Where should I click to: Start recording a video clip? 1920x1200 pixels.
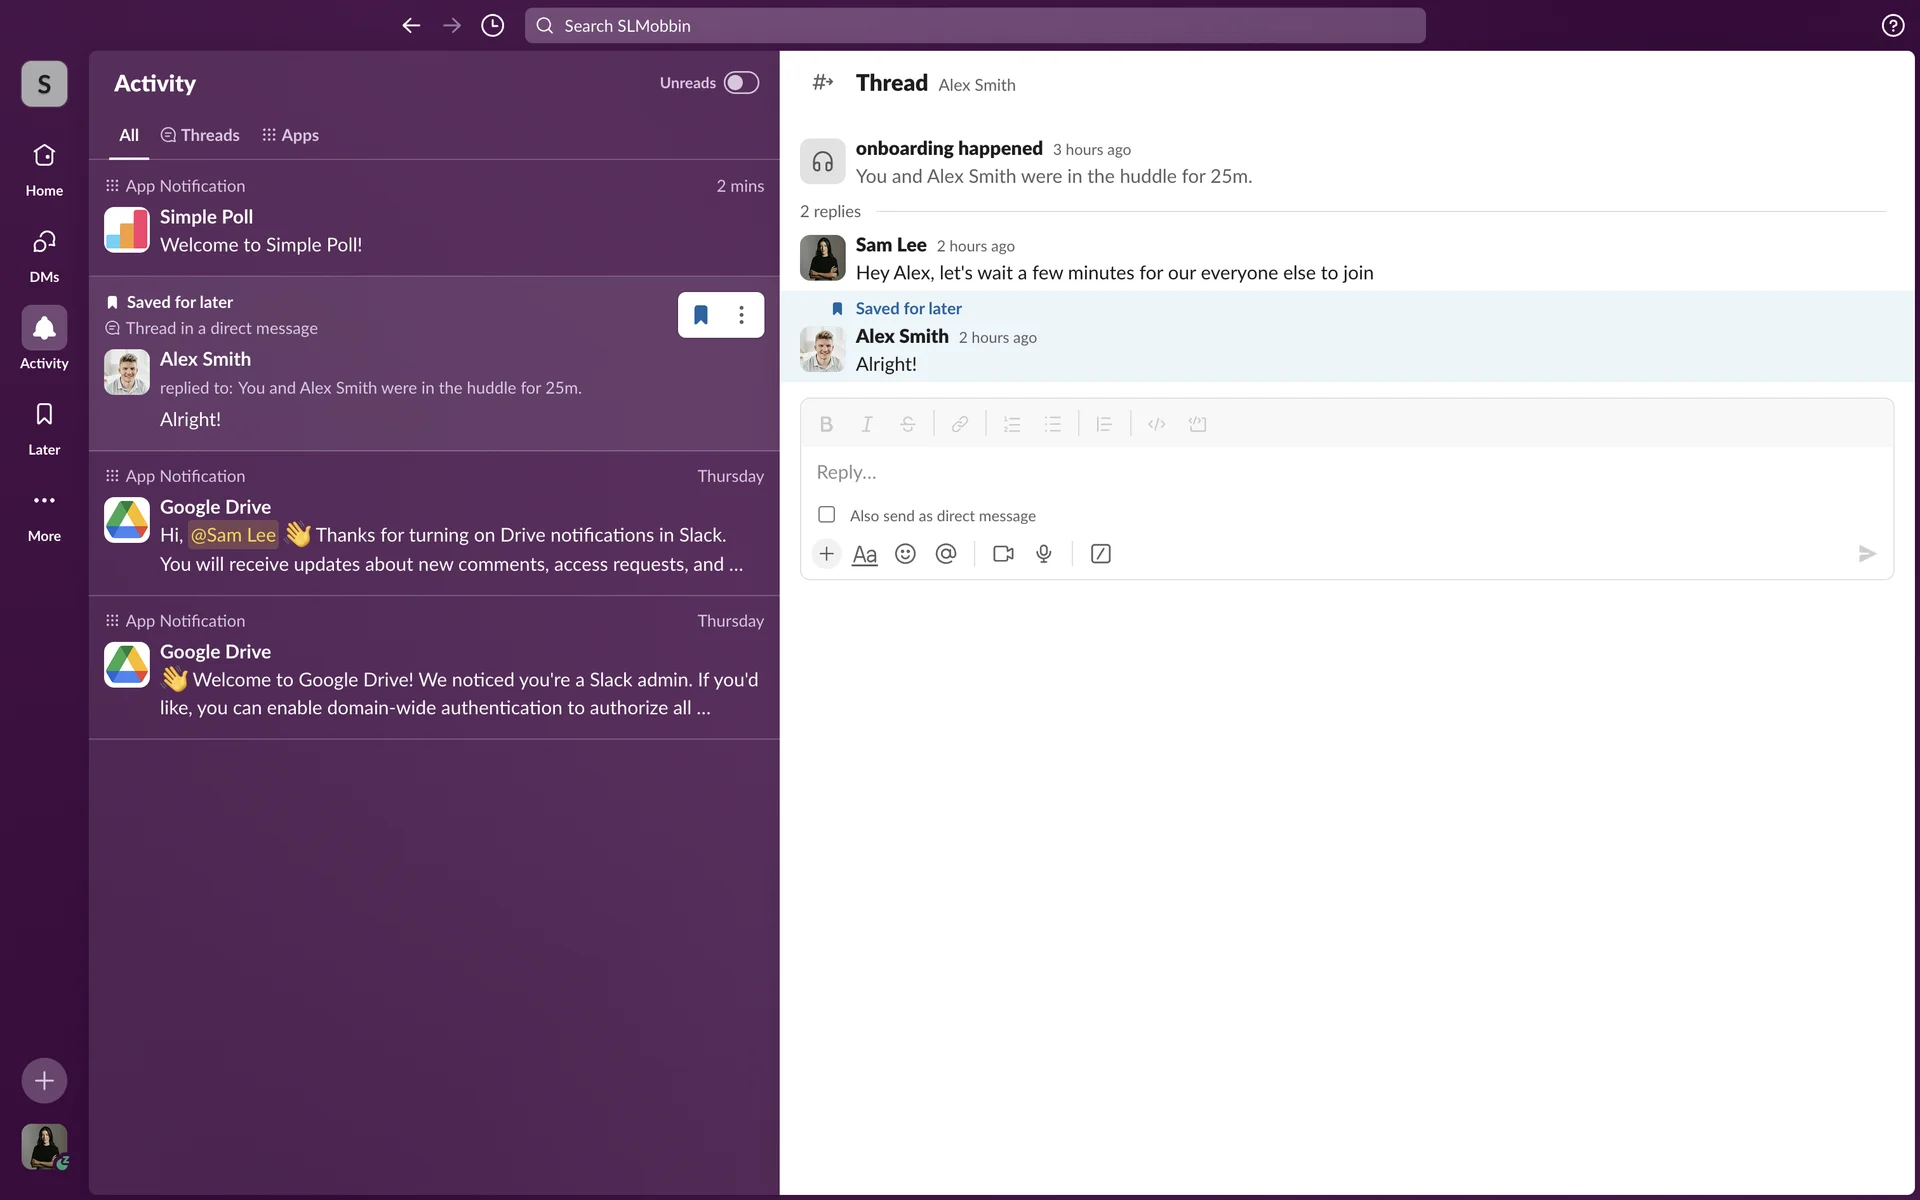pos(1003,554)
